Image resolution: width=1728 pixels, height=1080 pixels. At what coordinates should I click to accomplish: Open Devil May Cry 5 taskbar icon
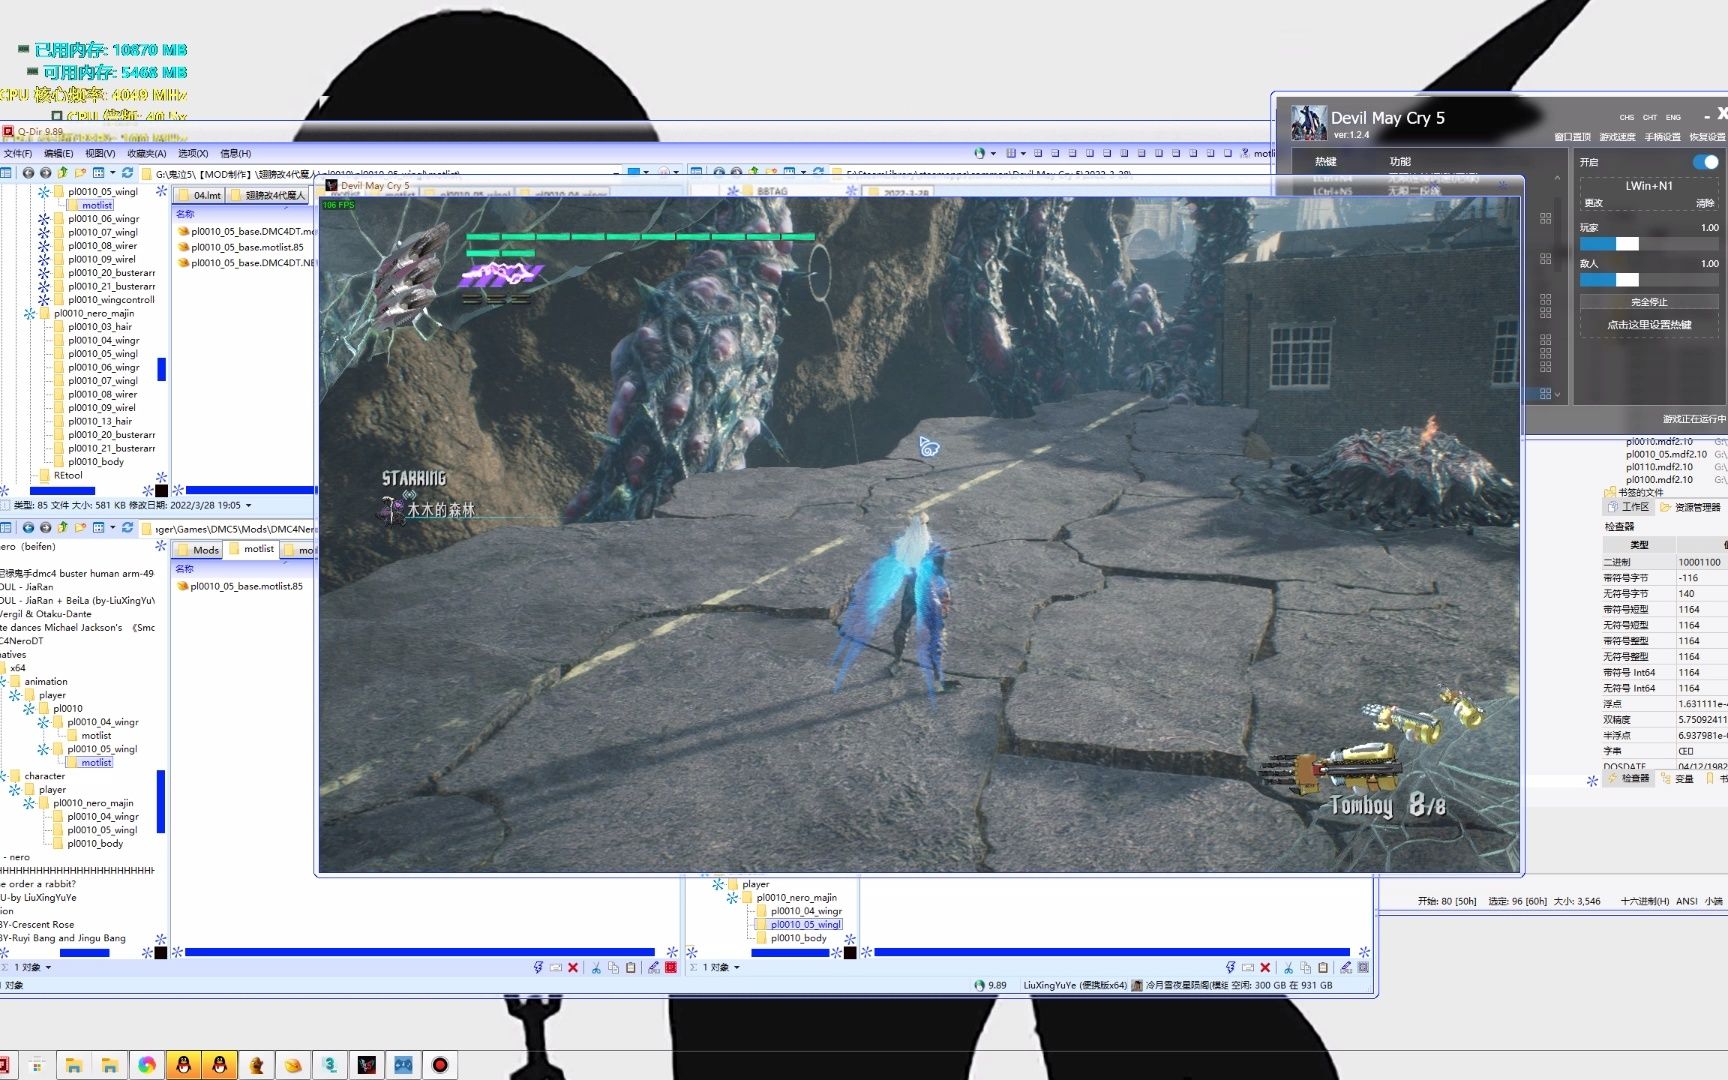click(367, 1065)
